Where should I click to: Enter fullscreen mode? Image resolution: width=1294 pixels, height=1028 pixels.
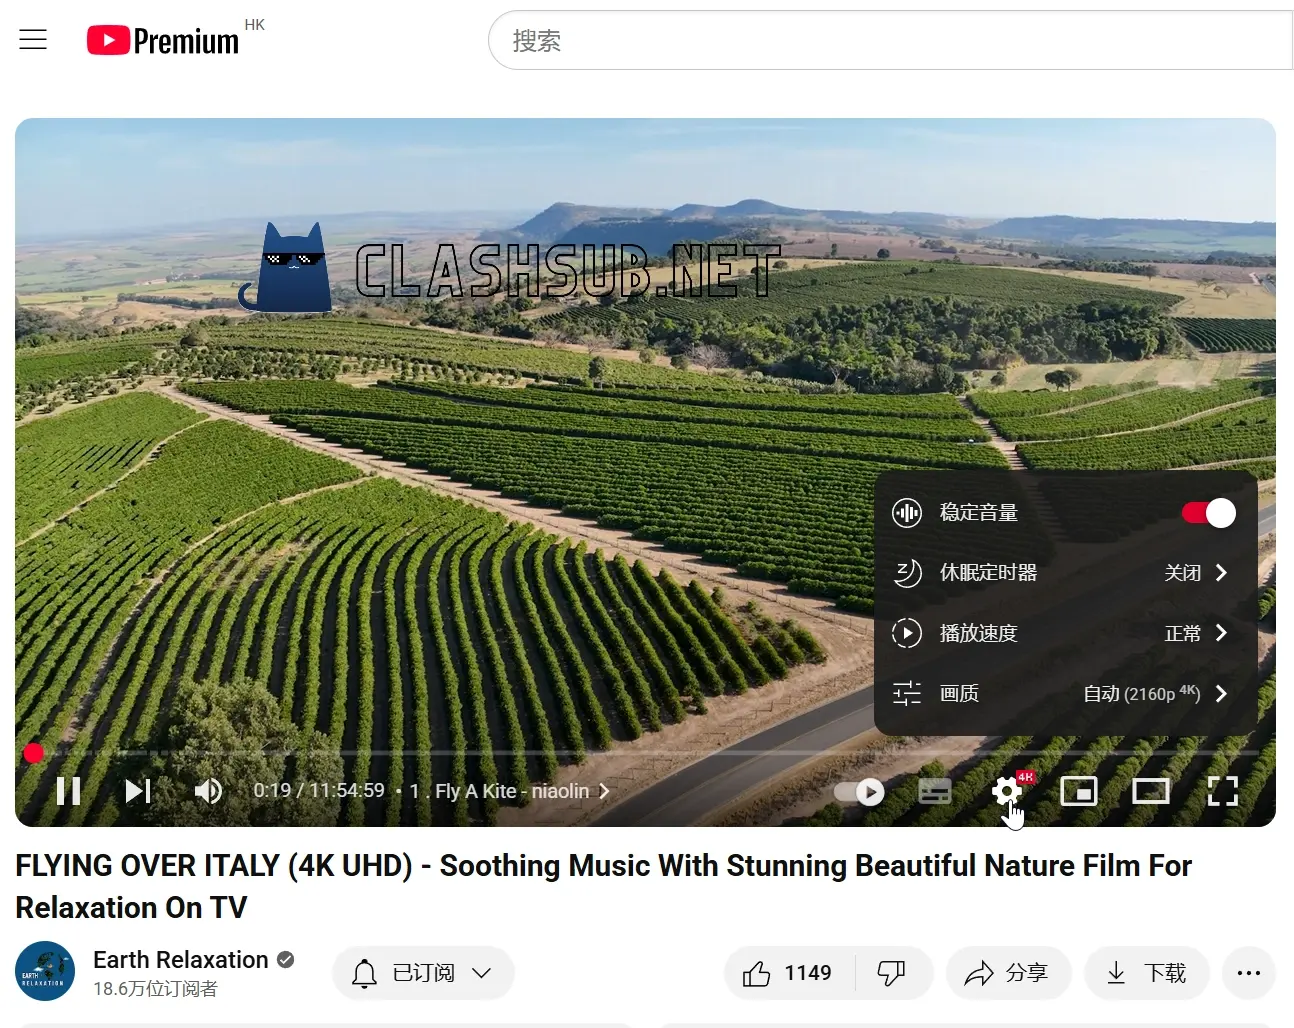(1222, 791)
